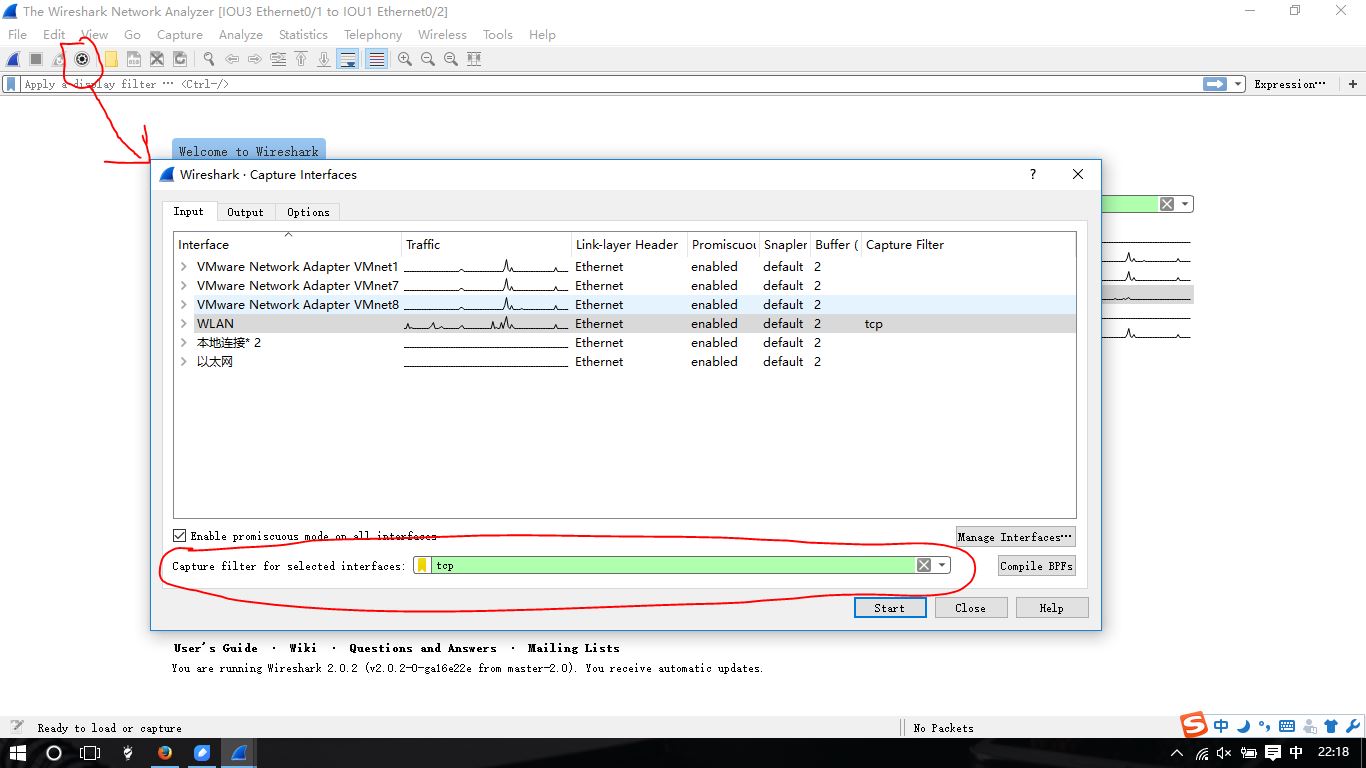Click the find packet magnifier icon

(x=209, y=59)
